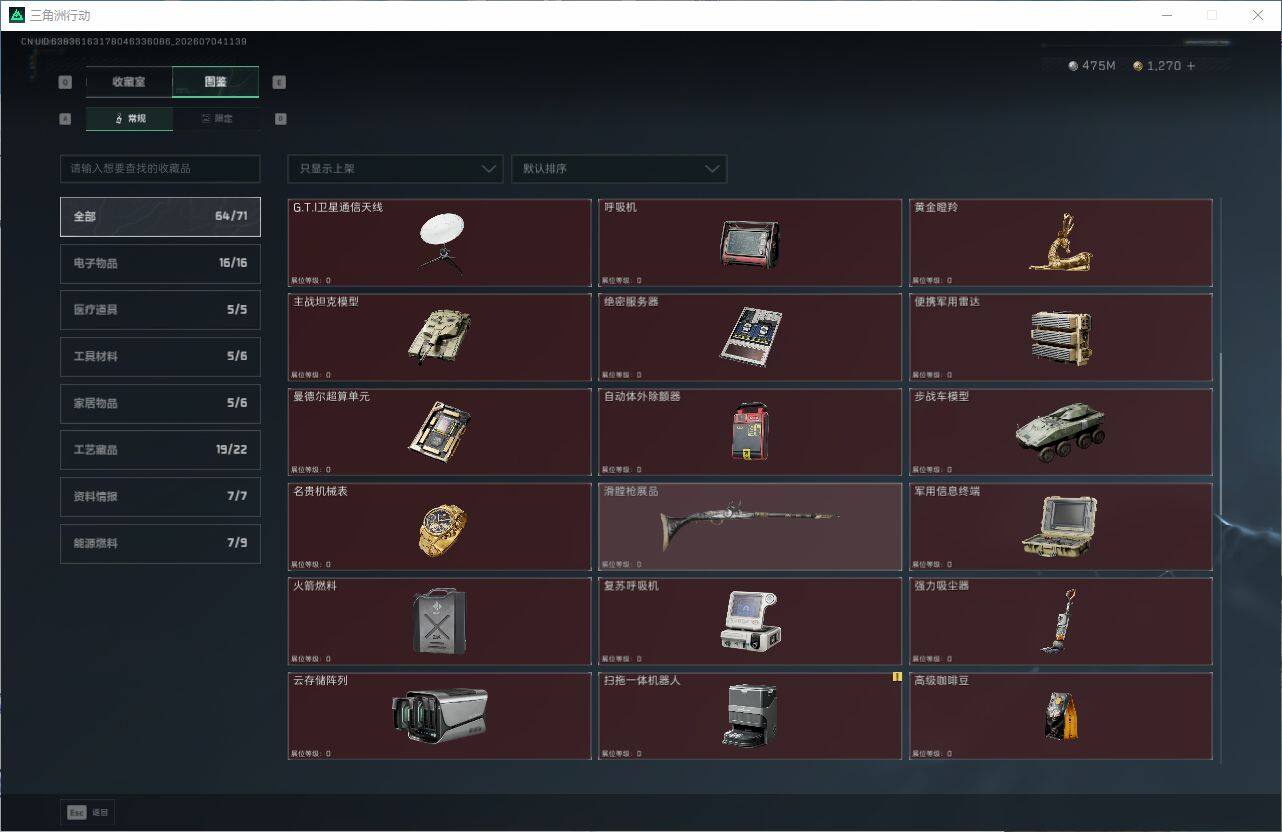The image size is (1282, 832).
Task: Filter by 电子物品 16/16 category
Action: (160, 263)
